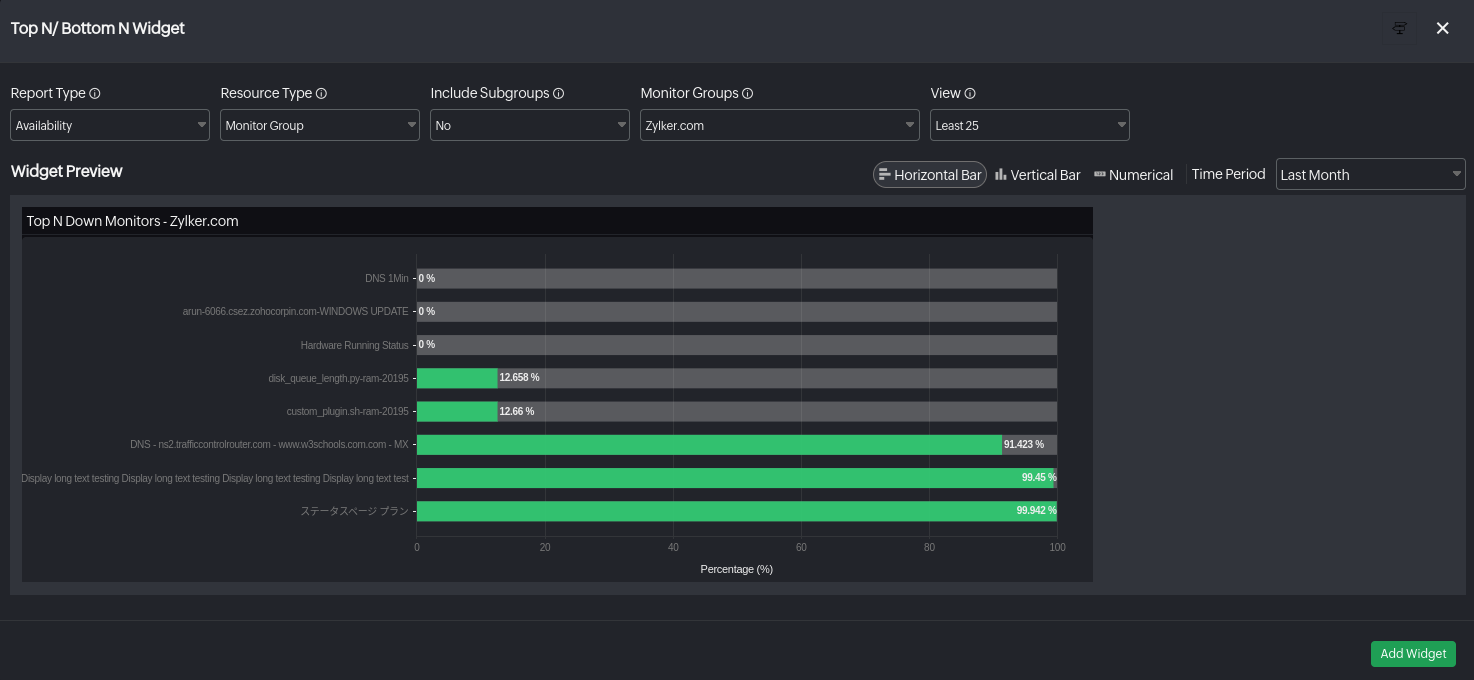
Task: Select the Horizontal Bar chart view
Action: coord(929,175)
